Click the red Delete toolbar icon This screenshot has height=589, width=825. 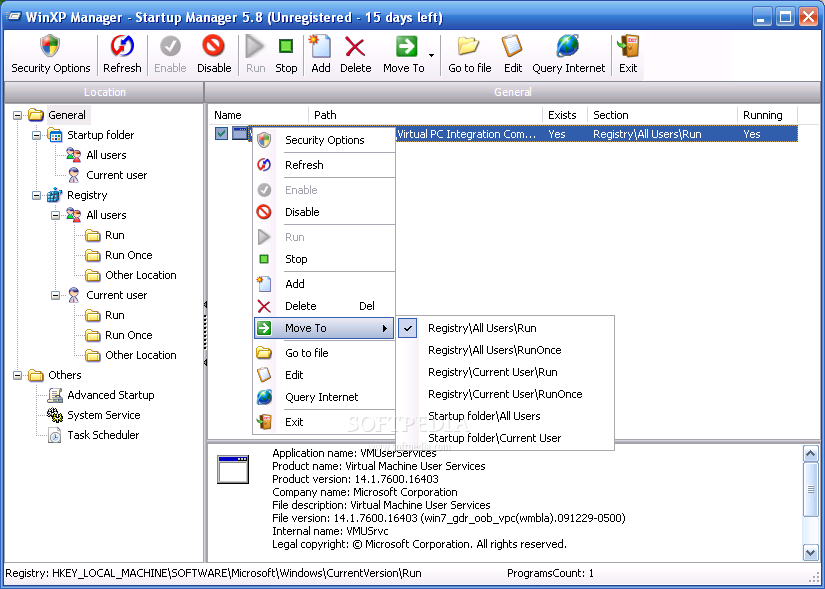(355, 46)
